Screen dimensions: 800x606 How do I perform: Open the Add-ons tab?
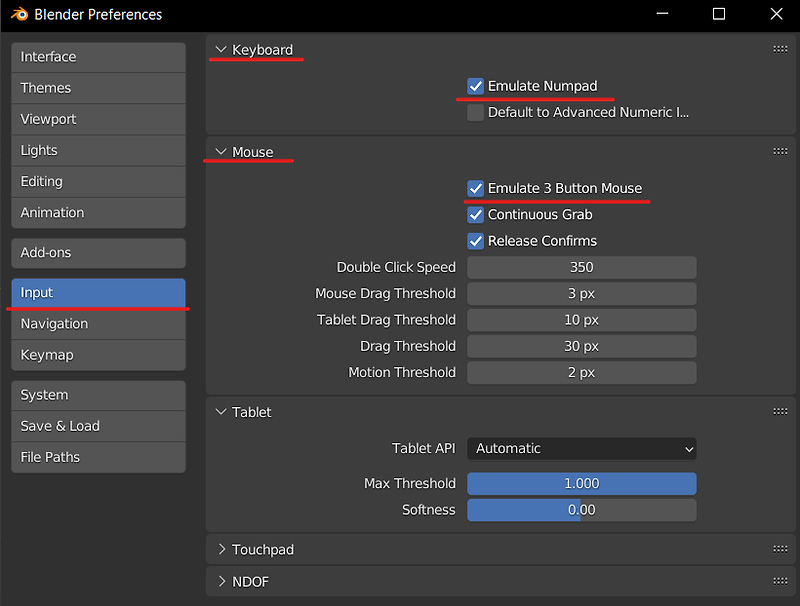98,253
